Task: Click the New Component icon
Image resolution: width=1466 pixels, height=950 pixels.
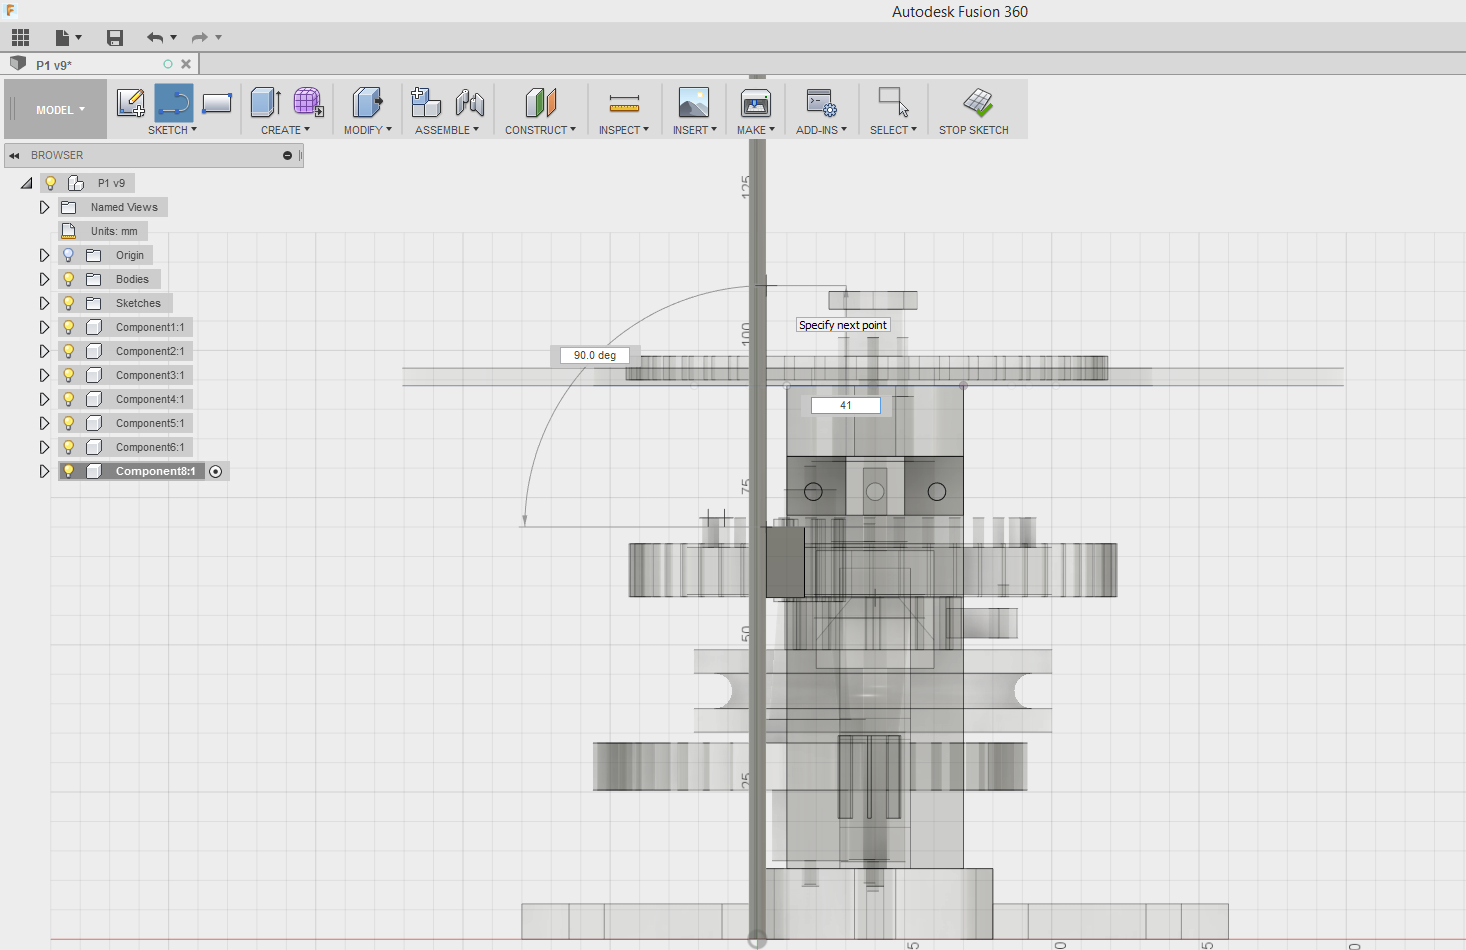Action: coord(426,102)
